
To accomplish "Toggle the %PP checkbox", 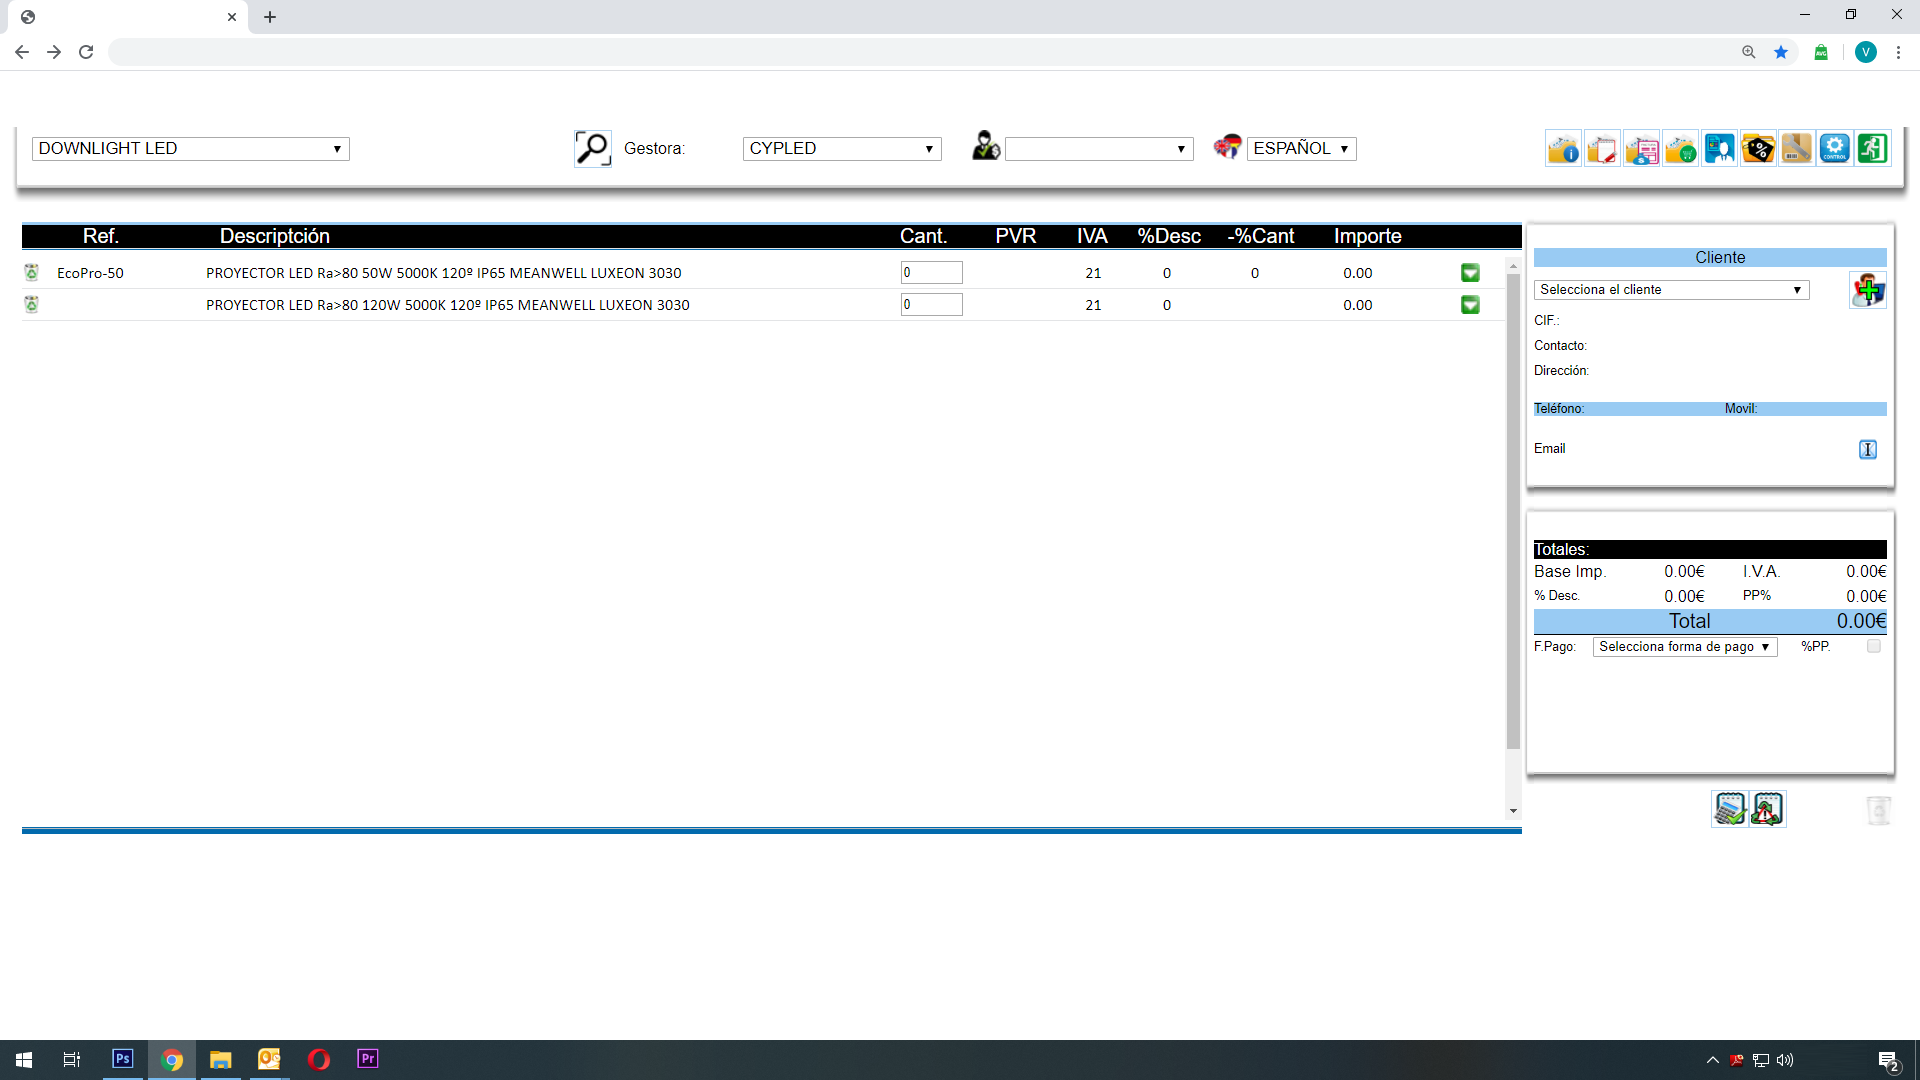I will (x=1874, y=646).
